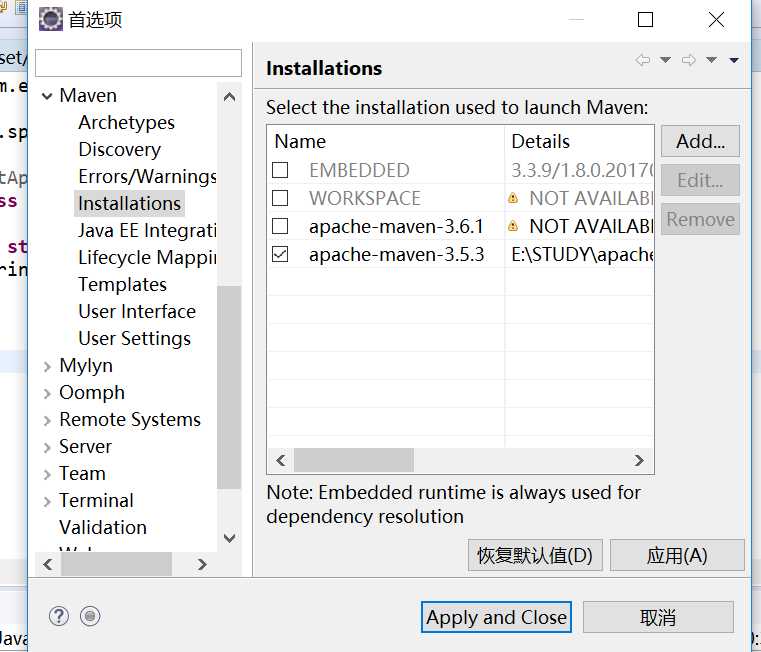Viewport: 761px width, 652px height.
Task: Click the Details column header
Action: pyautogui.click(x=579, y=141)
